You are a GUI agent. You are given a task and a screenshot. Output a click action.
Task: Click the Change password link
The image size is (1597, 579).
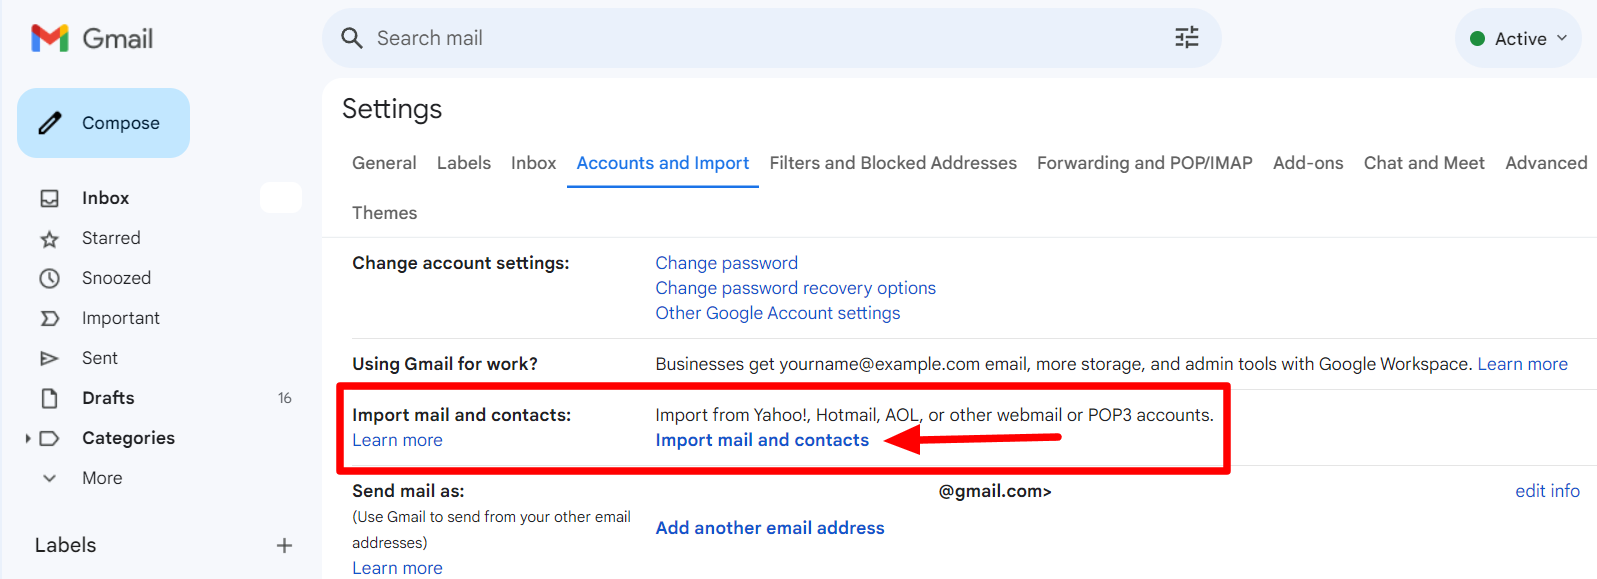click(x=727, y=263)
